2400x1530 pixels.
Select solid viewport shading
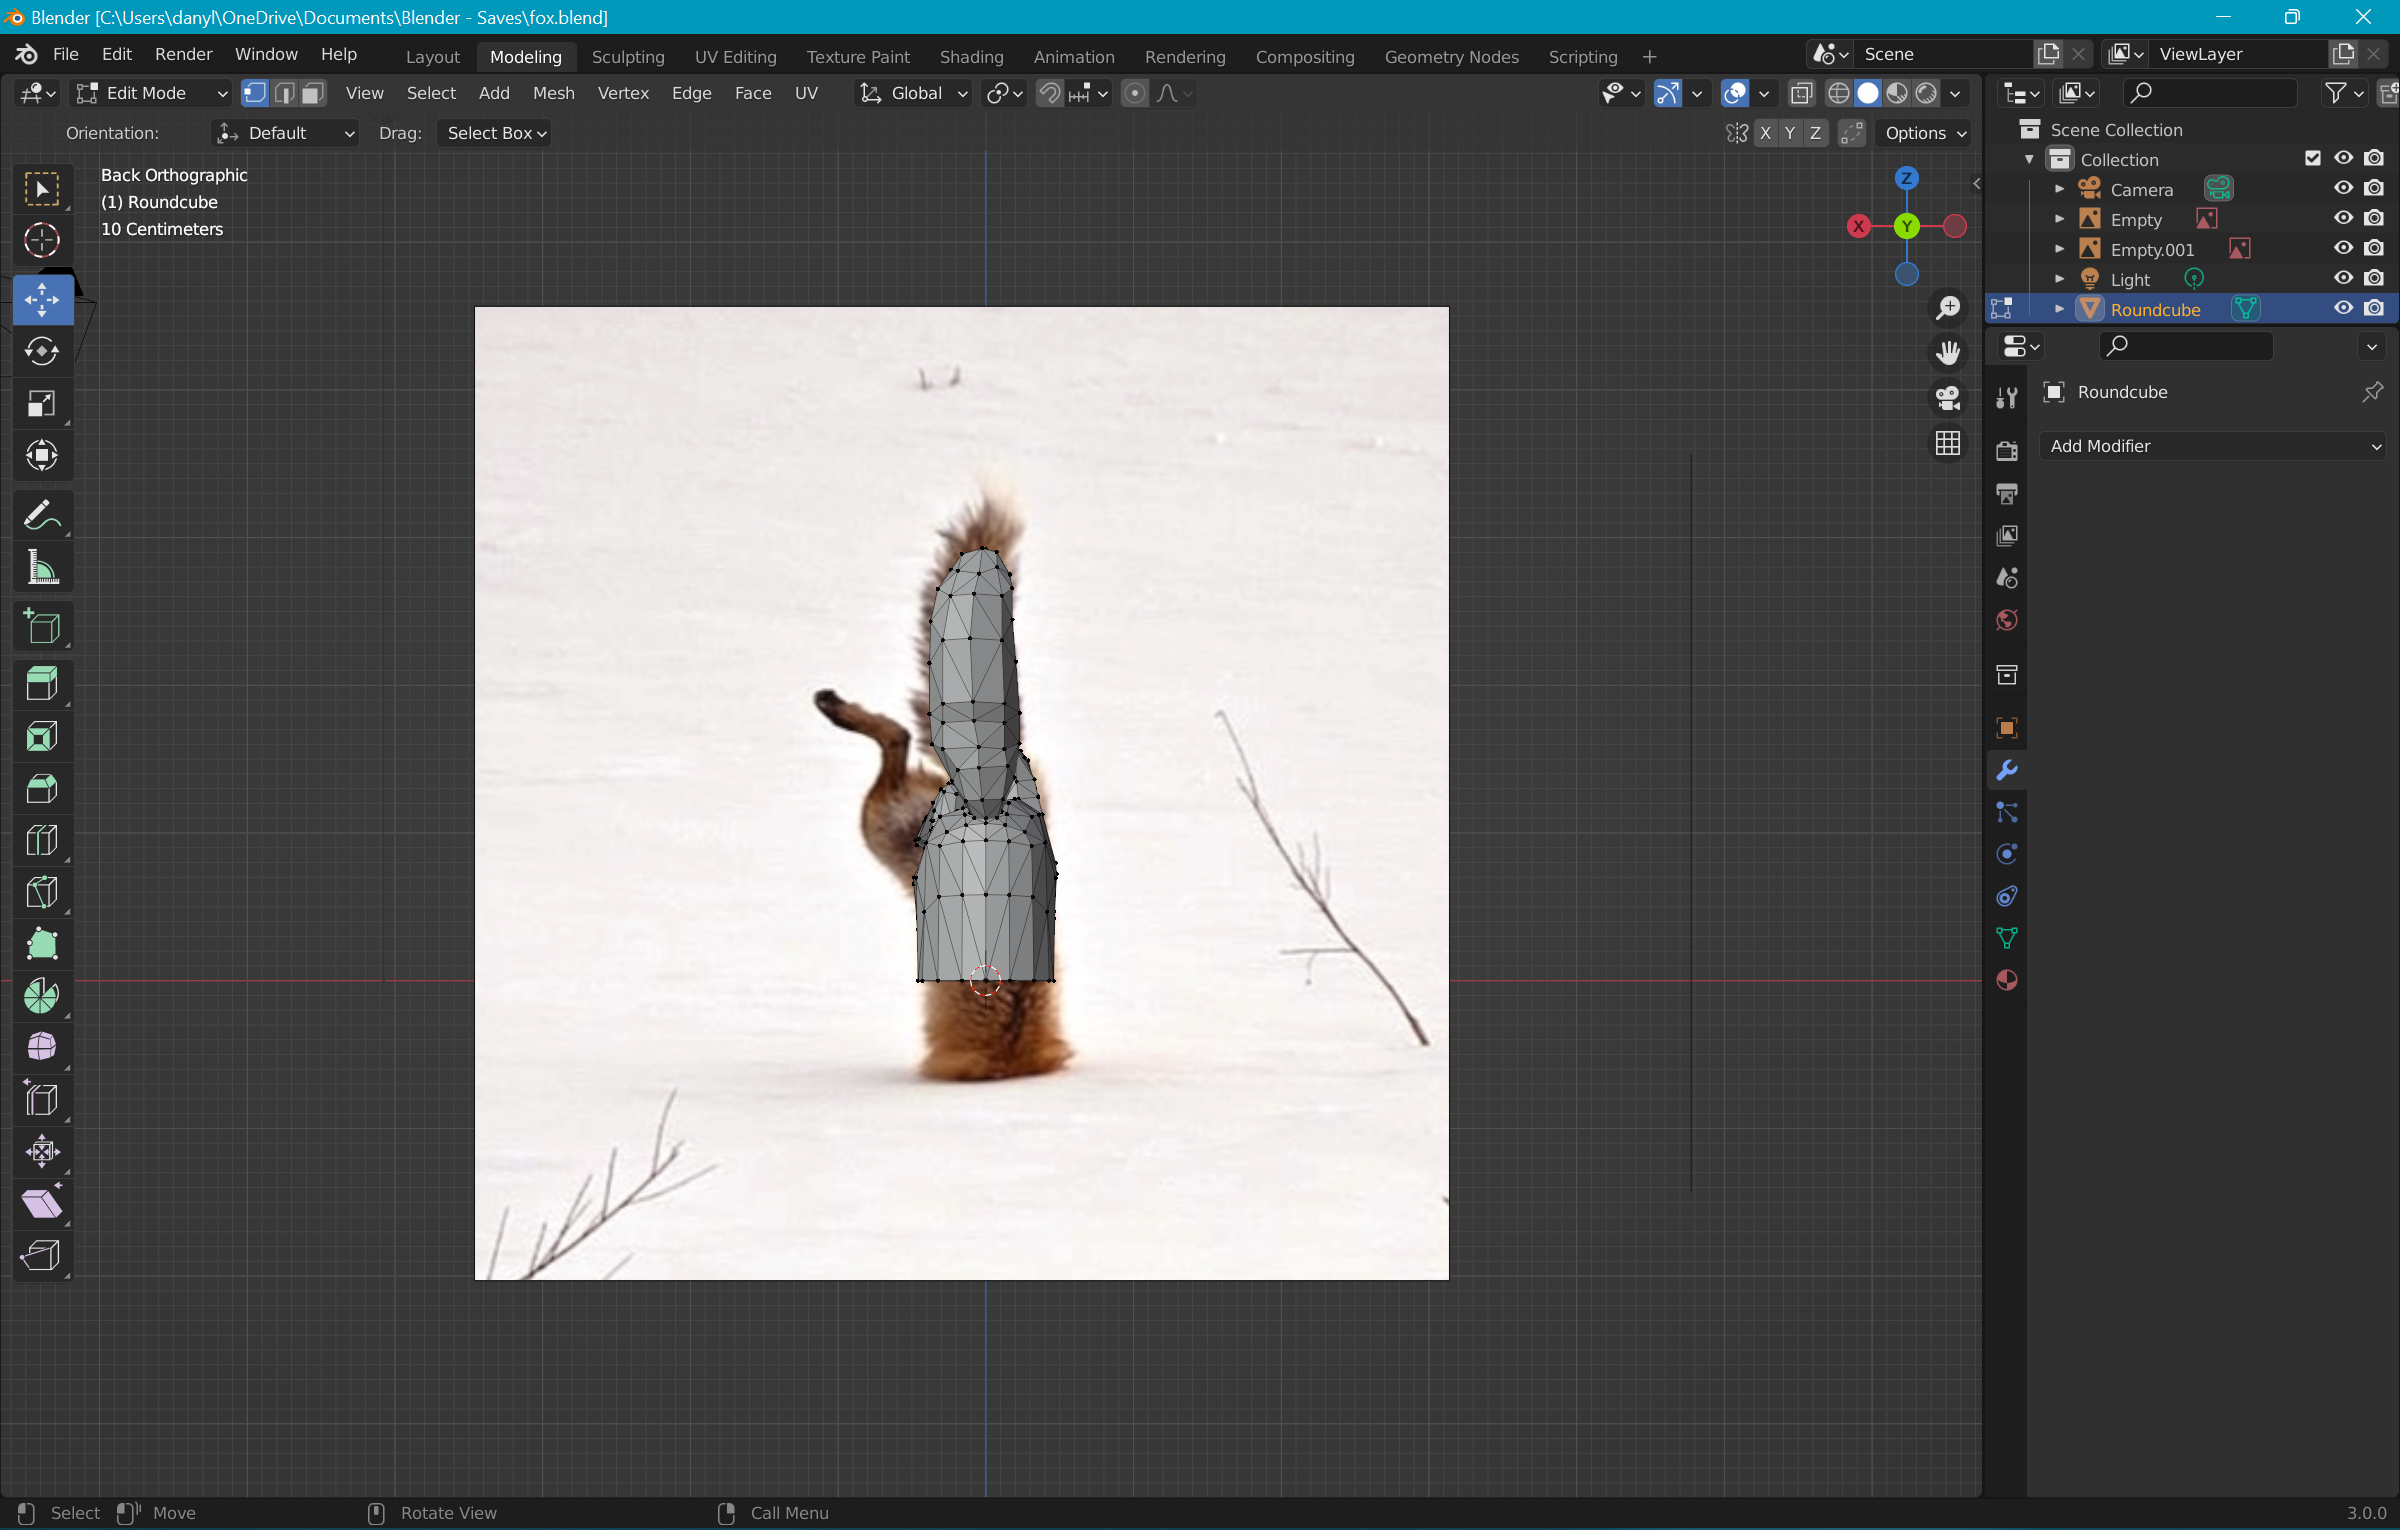click(x=1867, y=93)
